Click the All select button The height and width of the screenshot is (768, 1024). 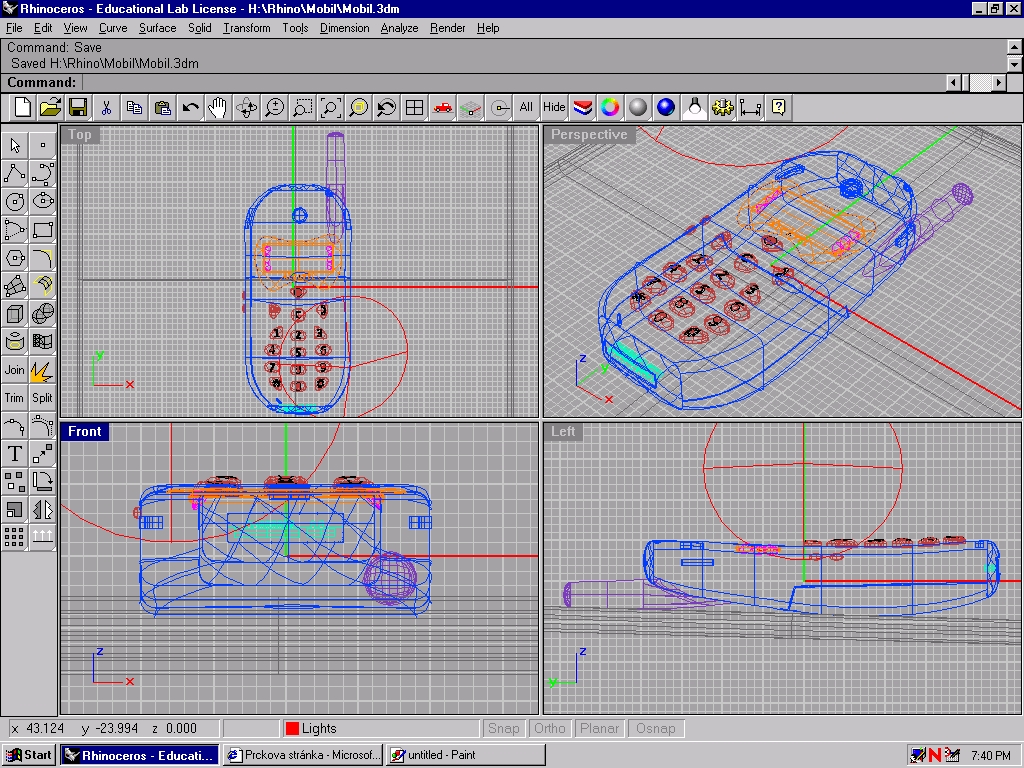[x=526, y=108]
